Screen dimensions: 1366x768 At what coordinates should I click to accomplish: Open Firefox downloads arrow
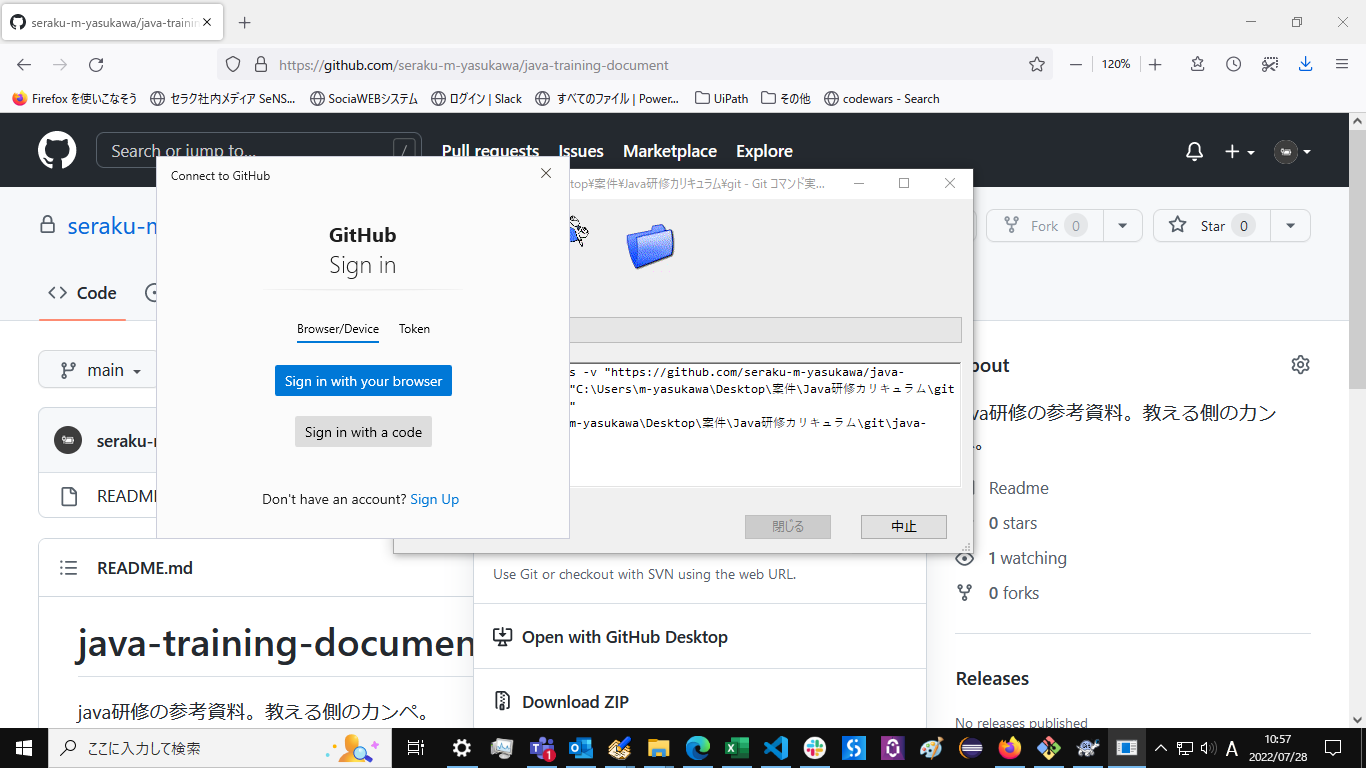point(1305,64)
